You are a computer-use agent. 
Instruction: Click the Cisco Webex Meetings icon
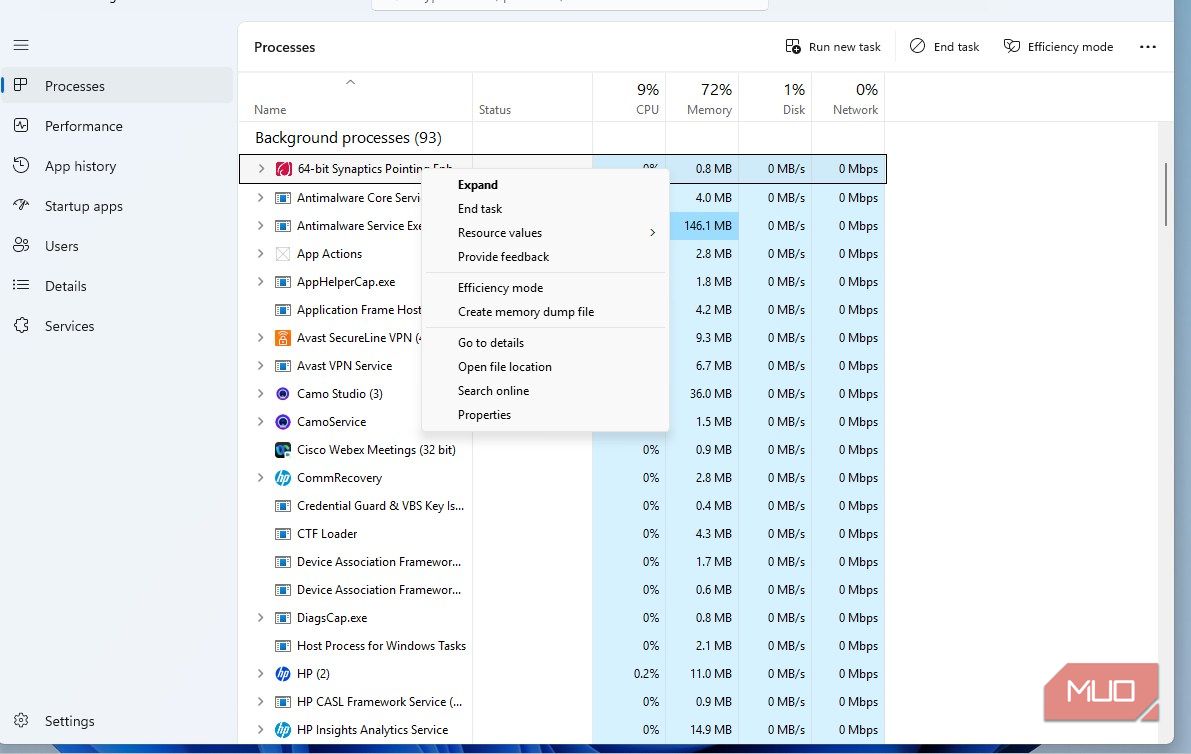pyautogui.click(x=283, y=450)
